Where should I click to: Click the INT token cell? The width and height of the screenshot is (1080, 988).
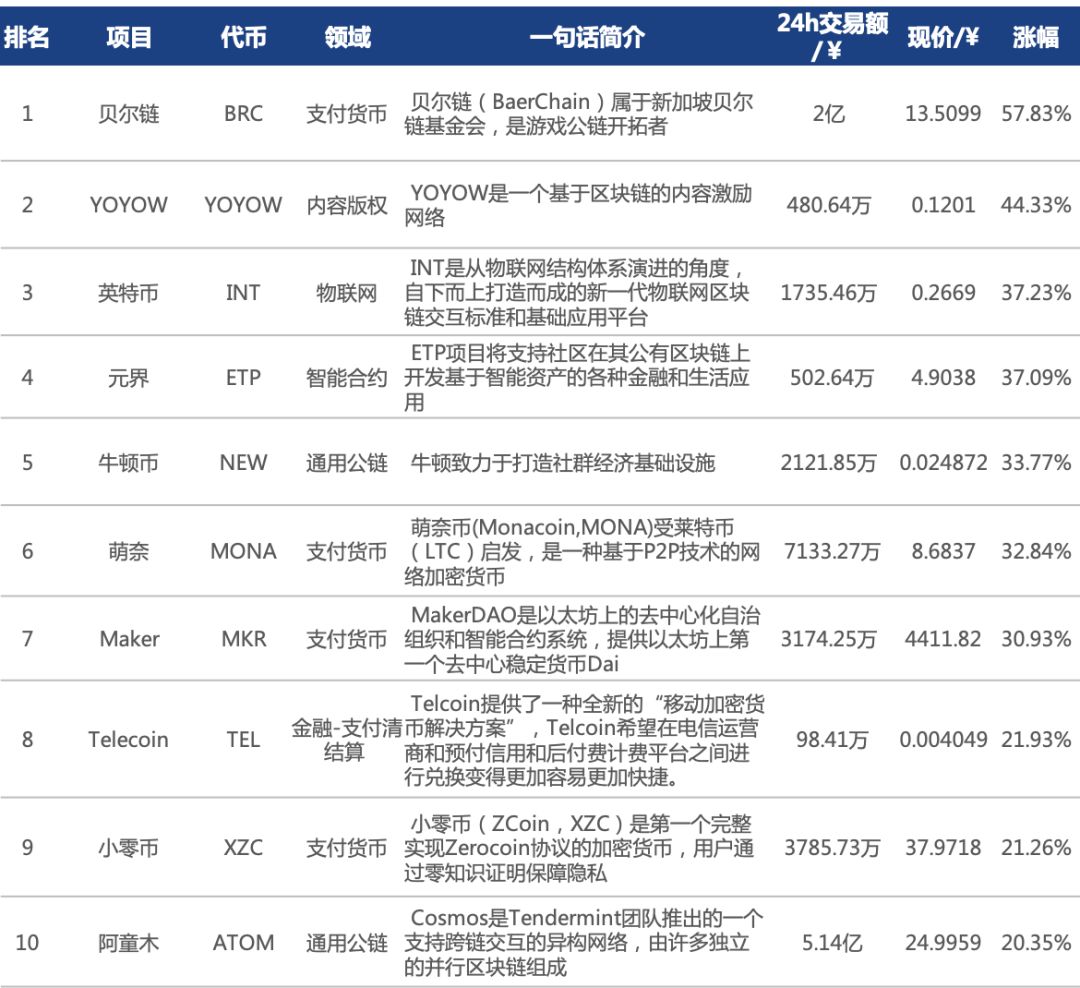243,293
